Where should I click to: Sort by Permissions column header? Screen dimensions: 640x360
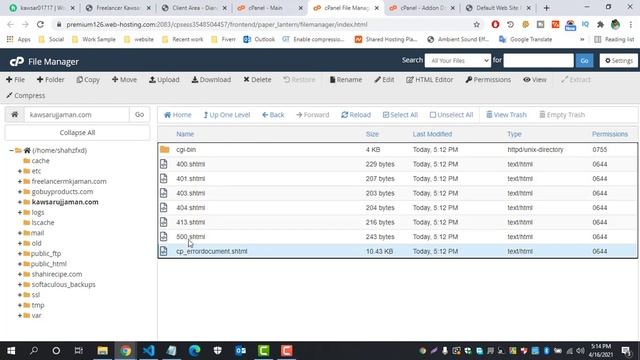610,134
